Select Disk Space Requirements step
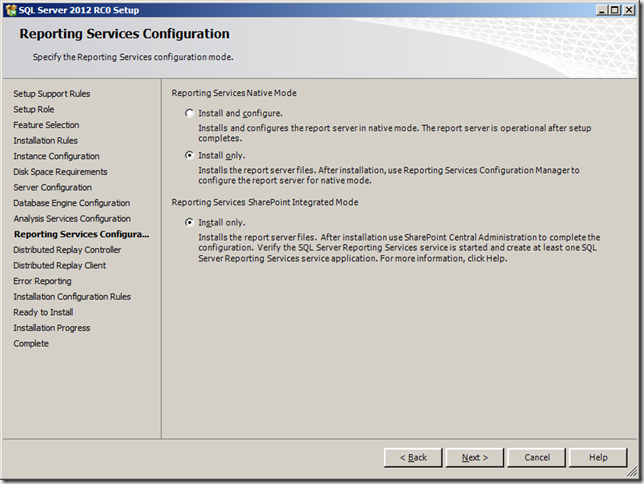Viewport: 644px width, 484px height. click(x=60, y=172)
